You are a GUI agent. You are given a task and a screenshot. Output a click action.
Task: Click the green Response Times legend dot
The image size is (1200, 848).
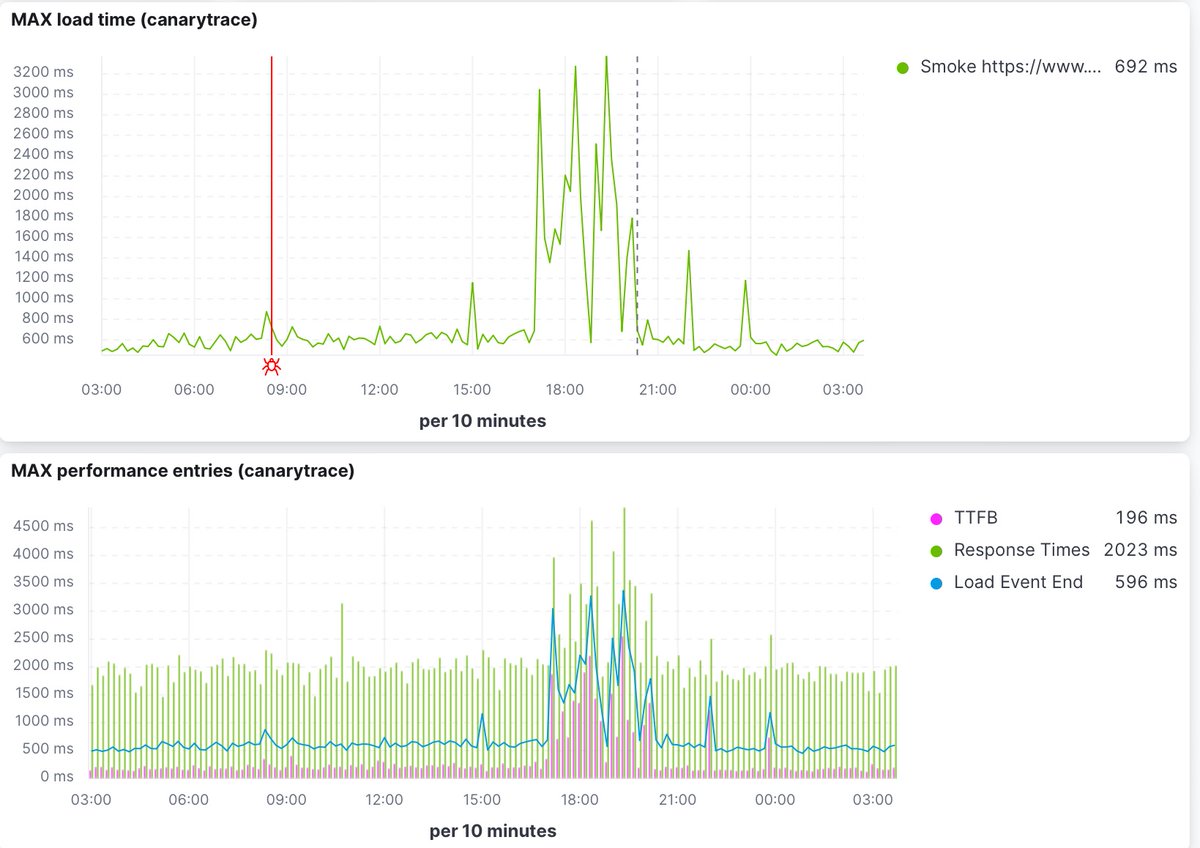pyautogui.click(x=936, y=550)
